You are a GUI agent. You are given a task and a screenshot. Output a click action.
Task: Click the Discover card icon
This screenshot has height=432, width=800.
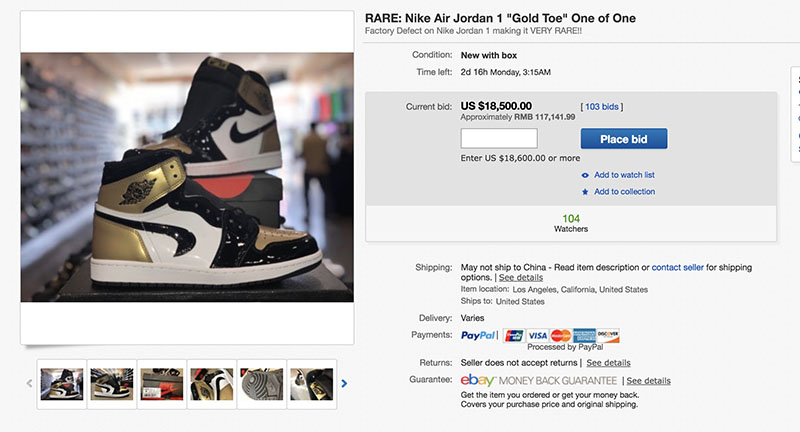pyautogui.click(x=608, y=335)
